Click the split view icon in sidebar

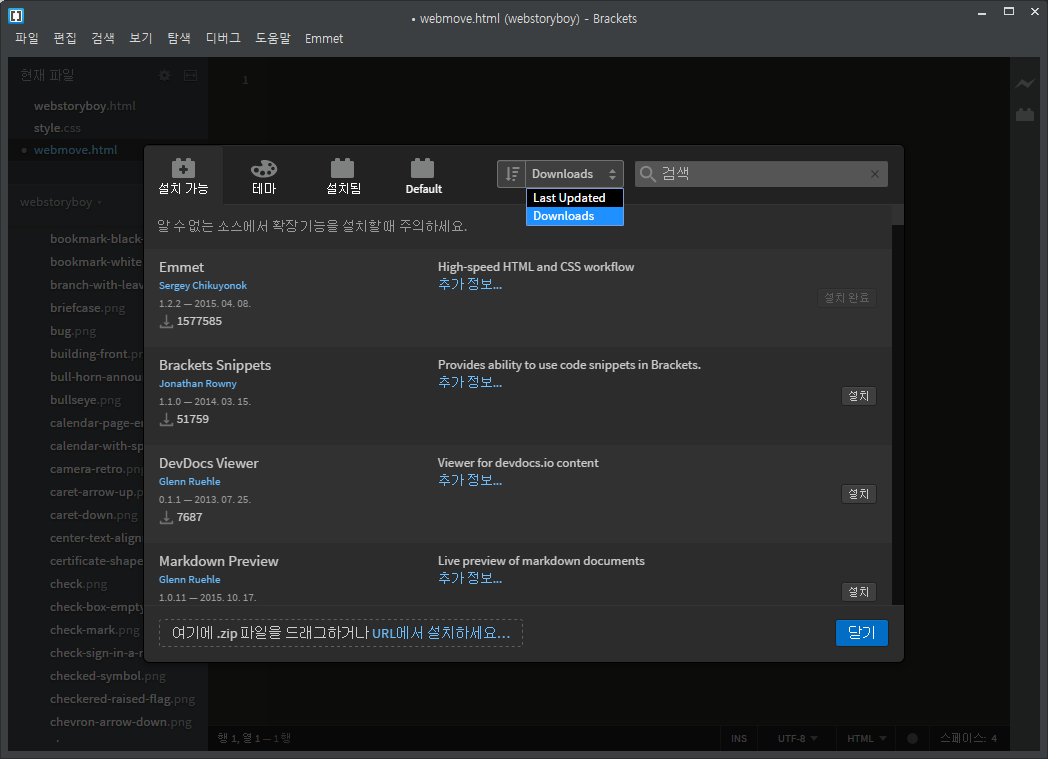point(190,75)
